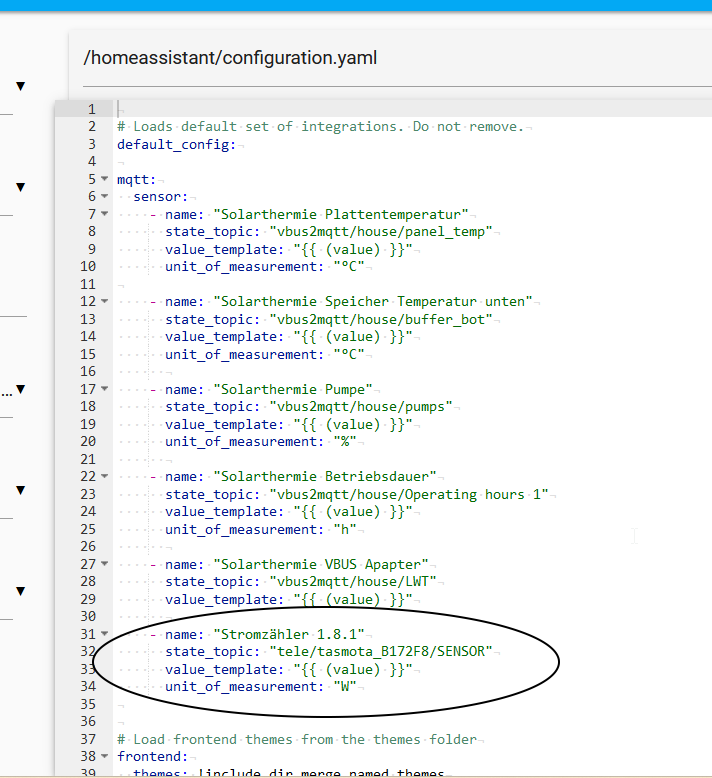Click name "Stromzähler 1.8.1" text
The image size is (712, 778).
[264, 635]
